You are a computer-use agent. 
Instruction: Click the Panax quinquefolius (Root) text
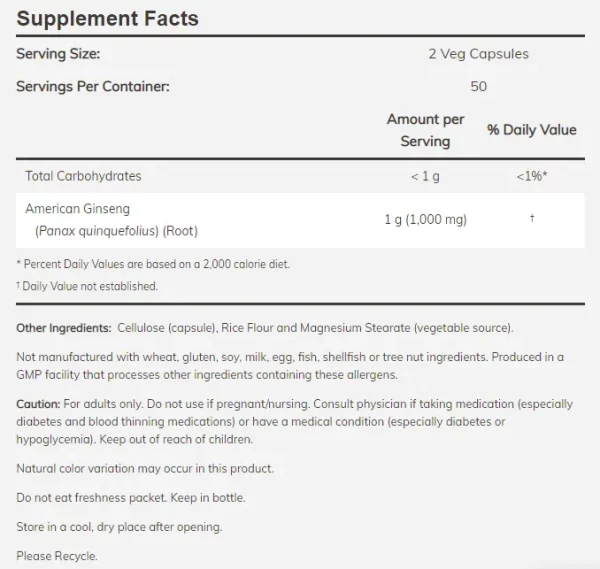click(x=116, y=231)
